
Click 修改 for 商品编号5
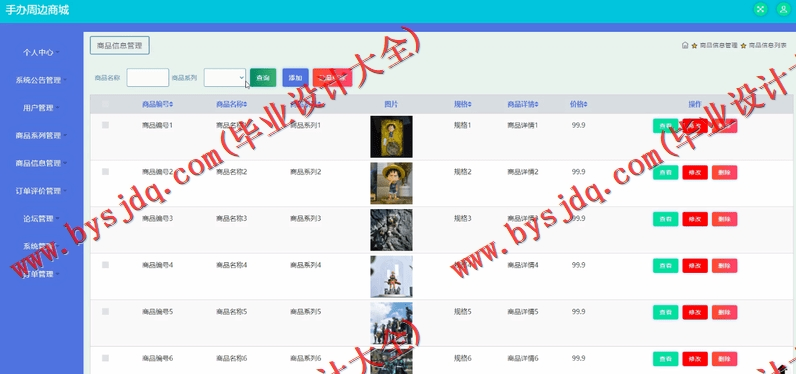695,313
